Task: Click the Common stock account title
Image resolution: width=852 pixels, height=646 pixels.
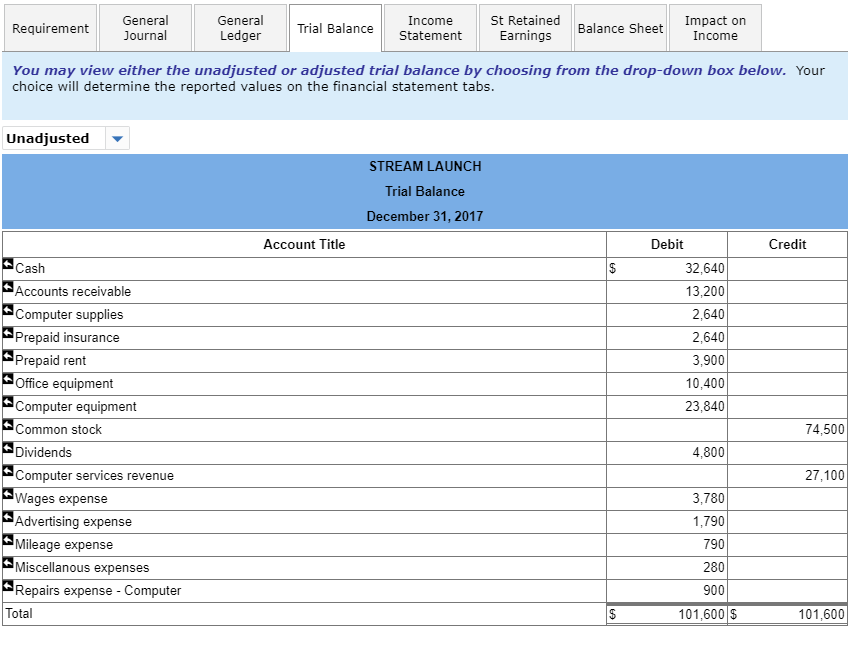Action: click(58, 430)
